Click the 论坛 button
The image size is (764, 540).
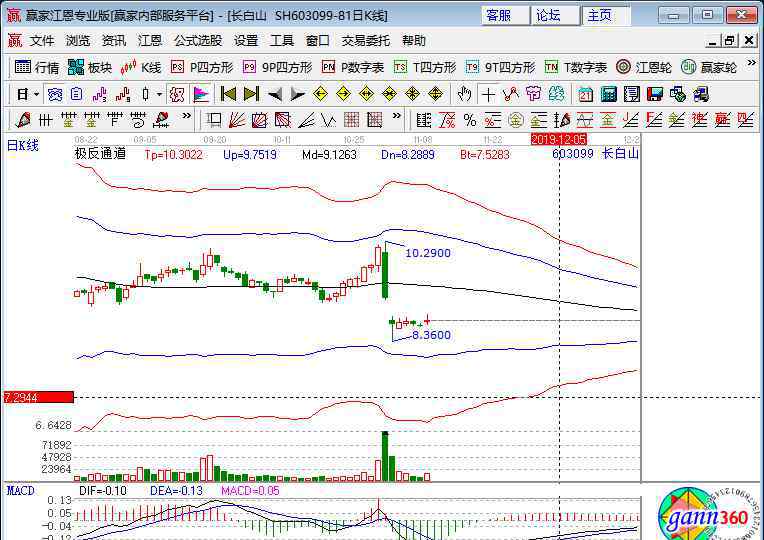pos(548,15)
